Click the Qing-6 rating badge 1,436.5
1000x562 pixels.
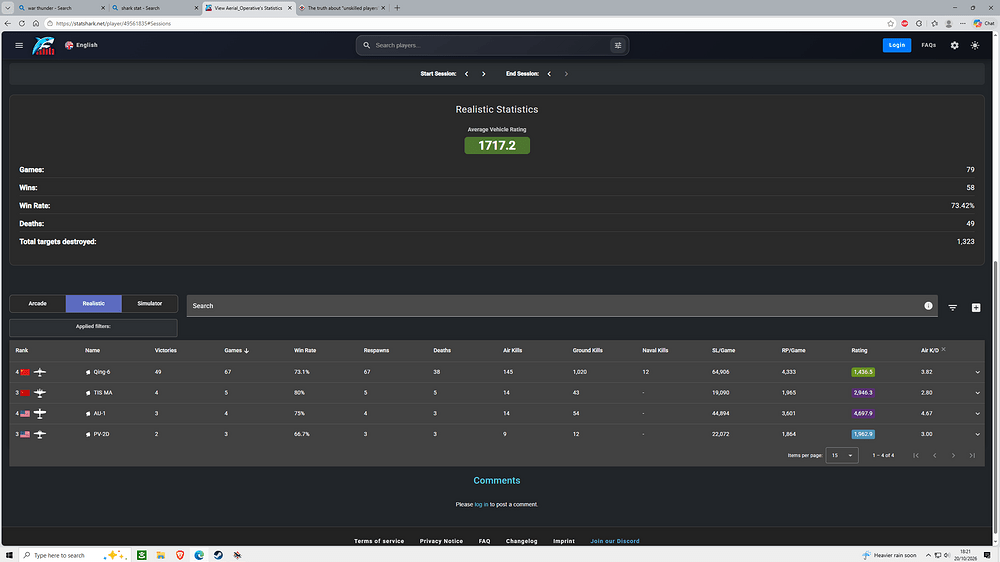pos(863,372)
